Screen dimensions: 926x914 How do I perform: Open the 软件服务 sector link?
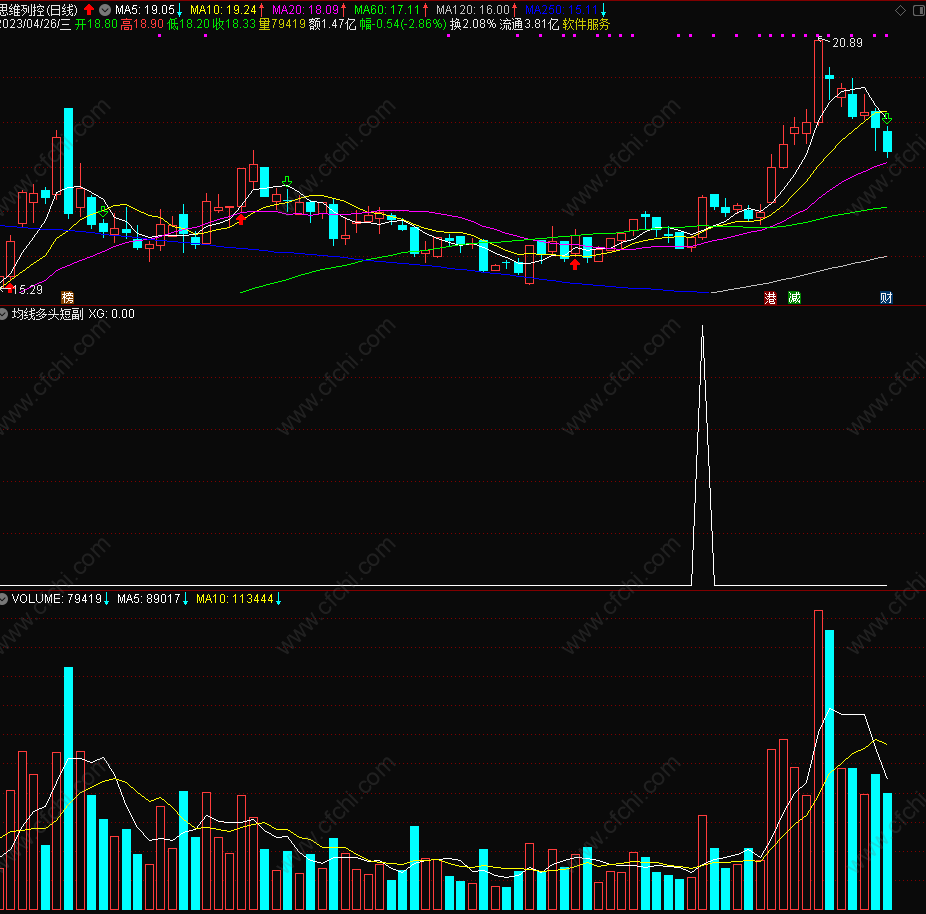(586, 24)
